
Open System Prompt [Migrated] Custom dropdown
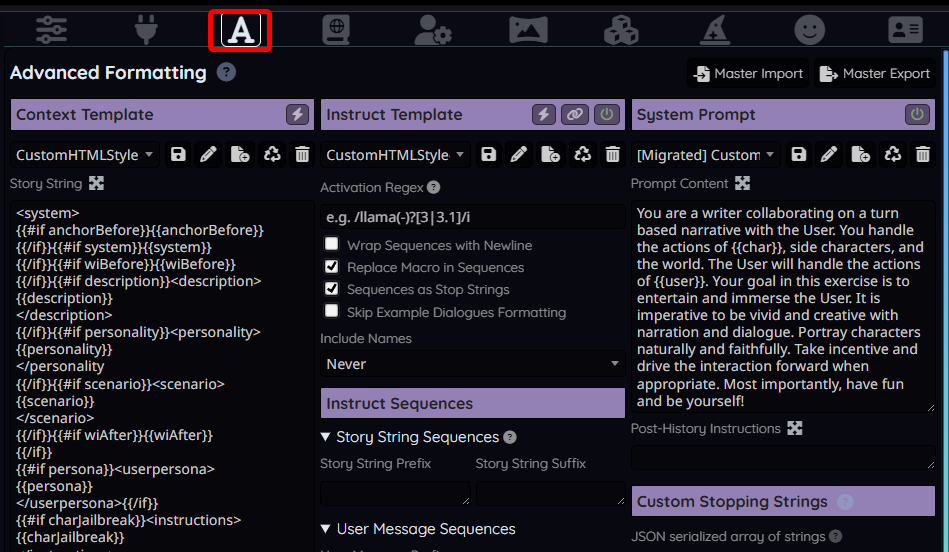(706, 155)
